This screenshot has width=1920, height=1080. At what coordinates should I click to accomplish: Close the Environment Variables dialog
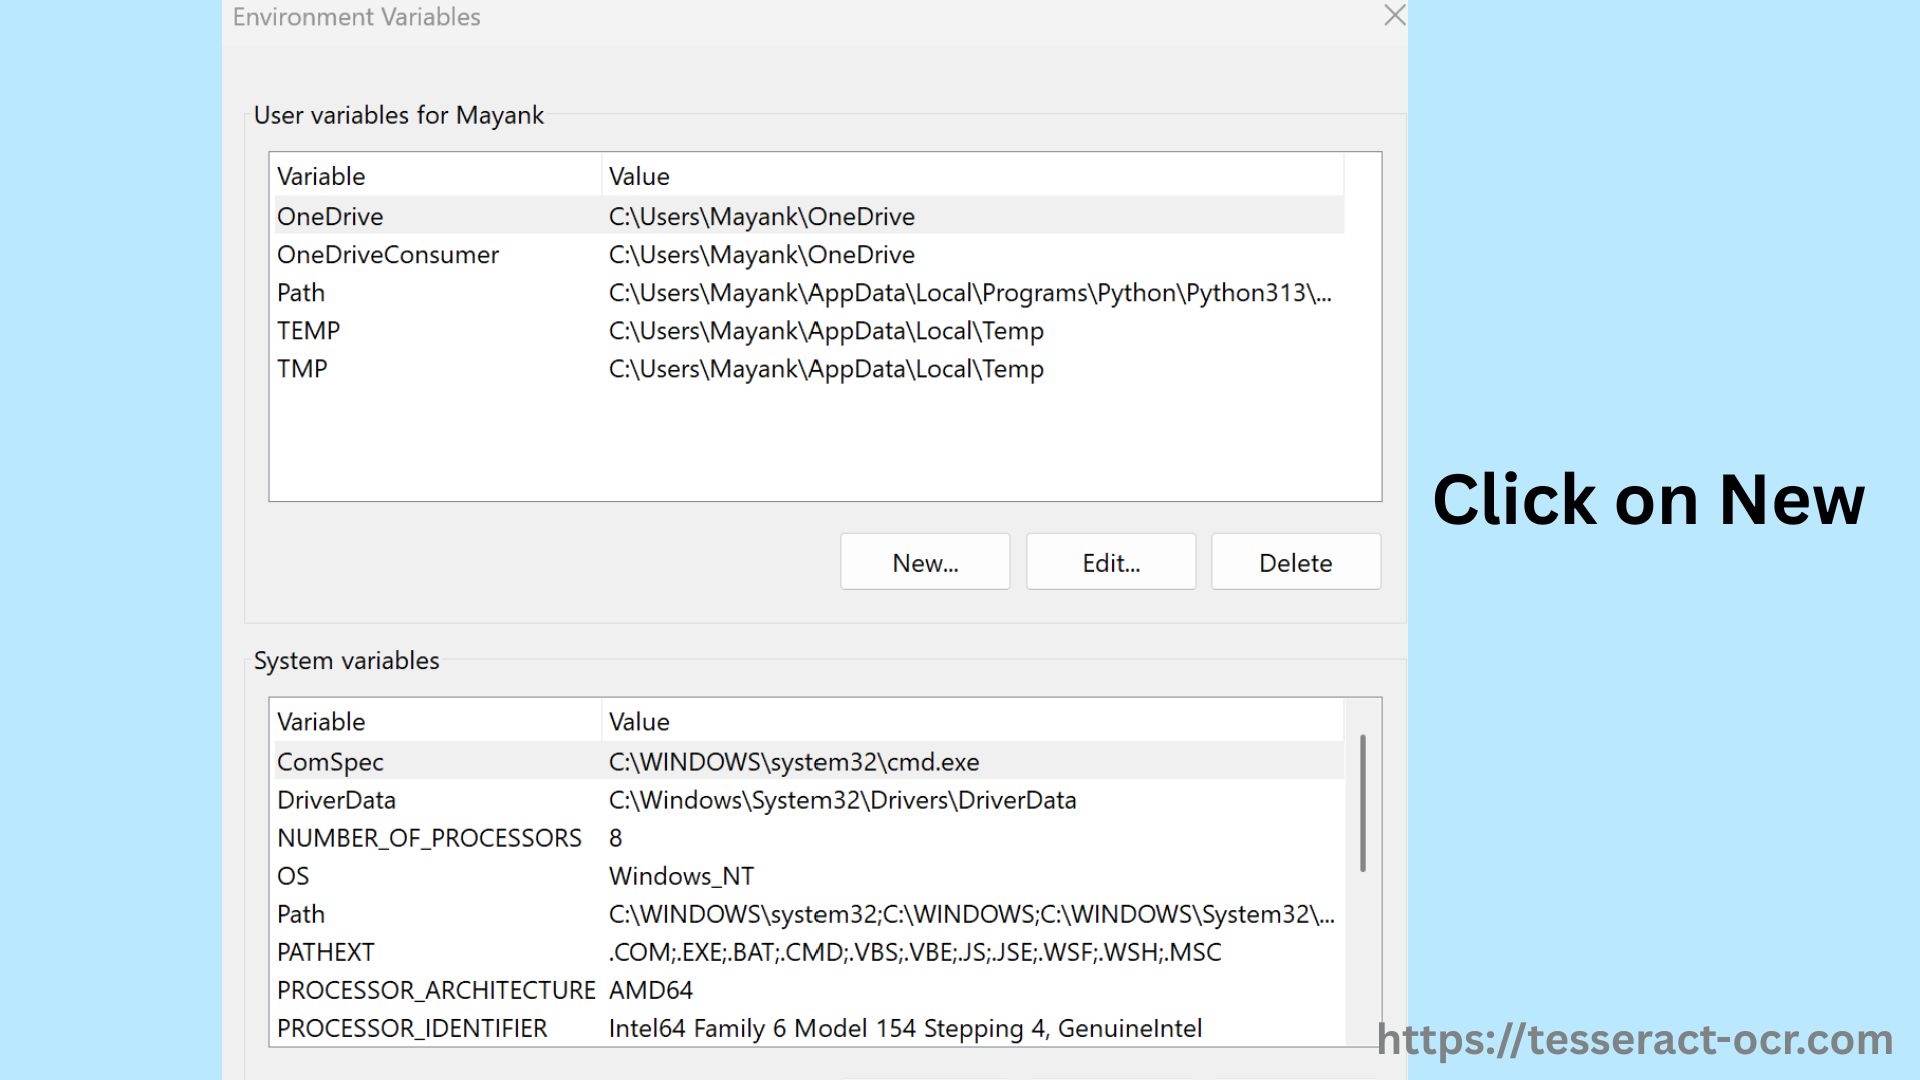(1394, 16)
